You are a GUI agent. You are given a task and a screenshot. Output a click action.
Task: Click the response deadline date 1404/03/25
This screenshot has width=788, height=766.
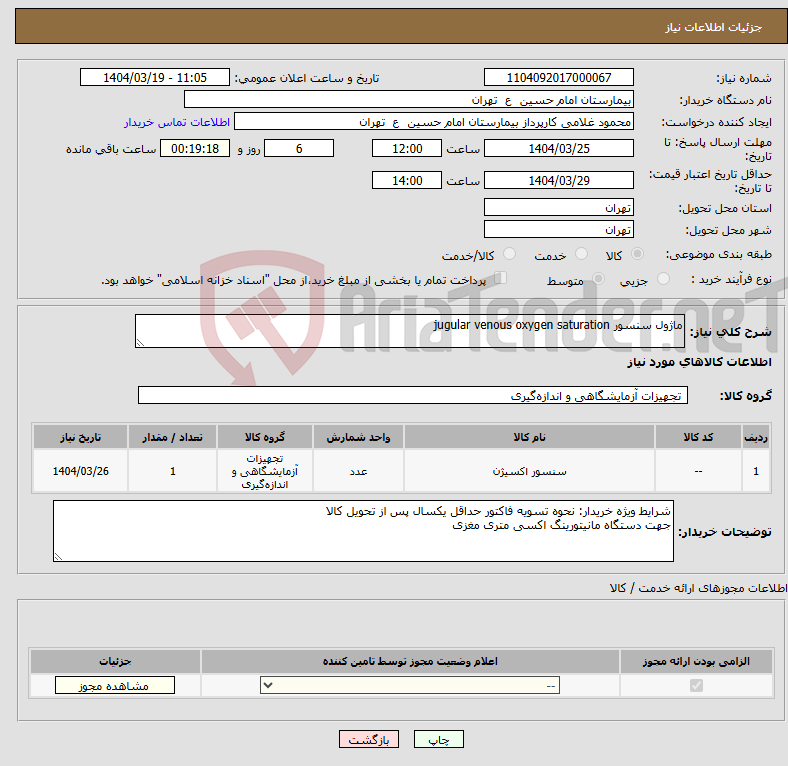click(559, 148)
